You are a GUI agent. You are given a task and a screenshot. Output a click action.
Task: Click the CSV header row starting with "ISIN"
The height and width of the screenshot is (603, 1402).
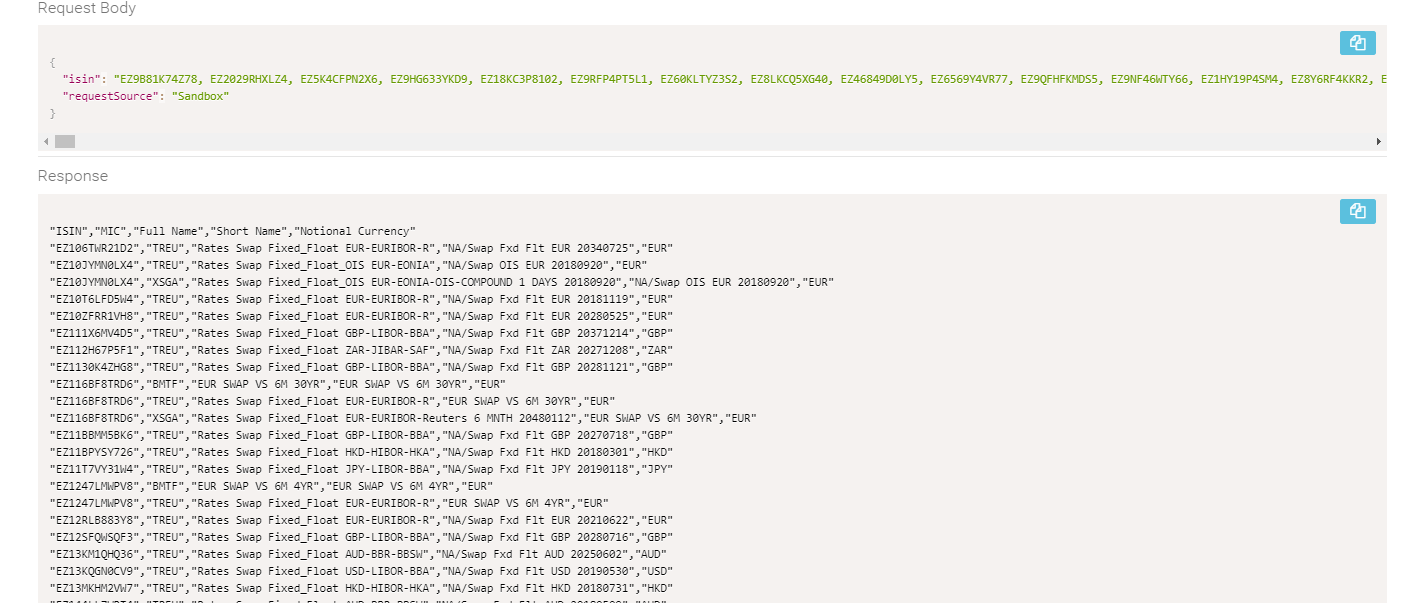coord(232,231)
